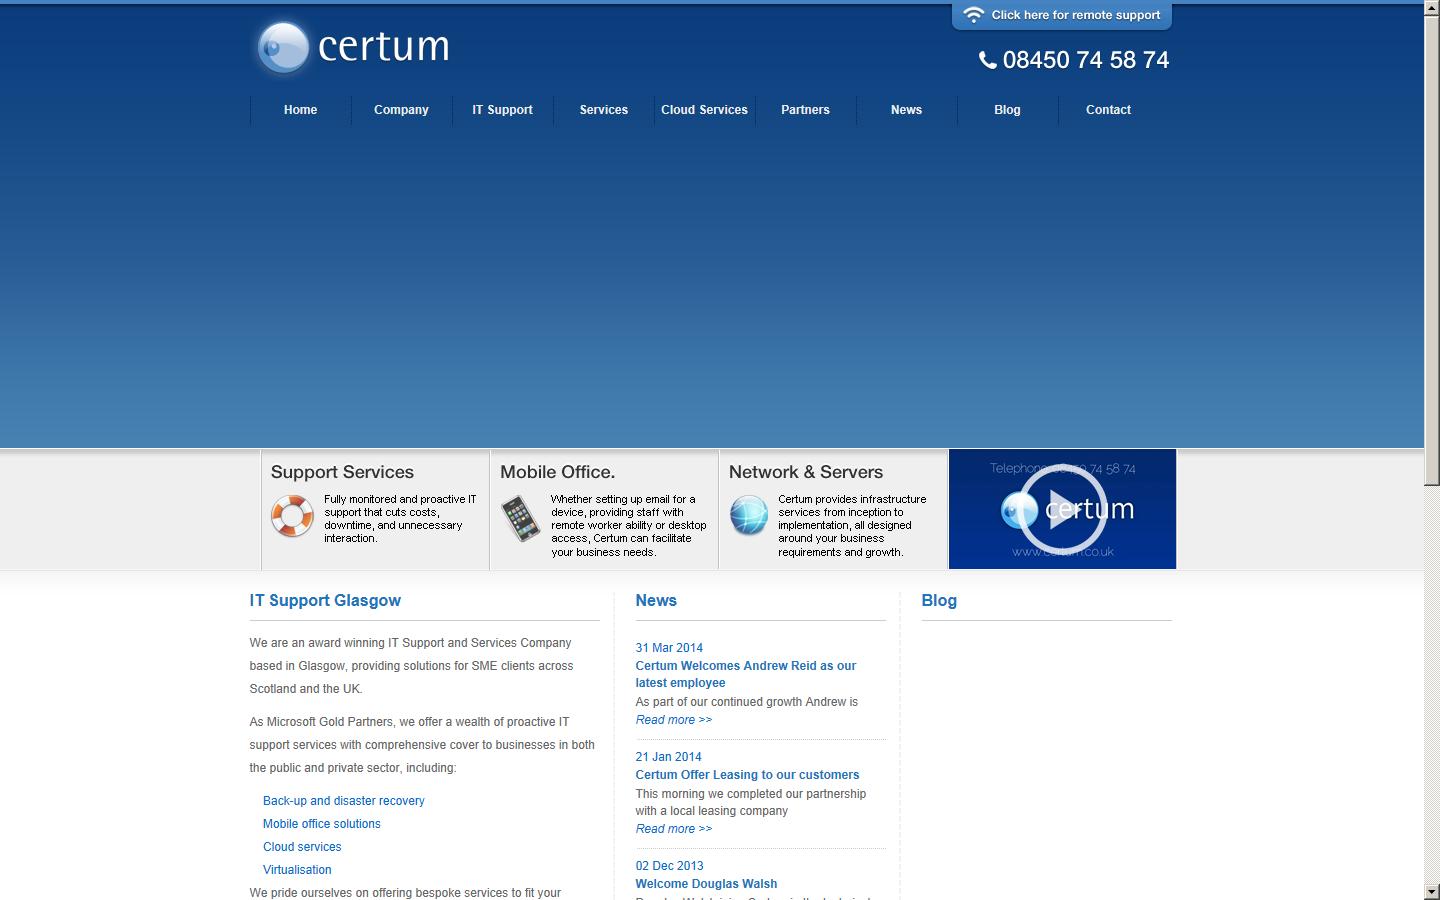Screen dimensions: 1440x900
Task: Read more about the leasing news
Action: 674,829
